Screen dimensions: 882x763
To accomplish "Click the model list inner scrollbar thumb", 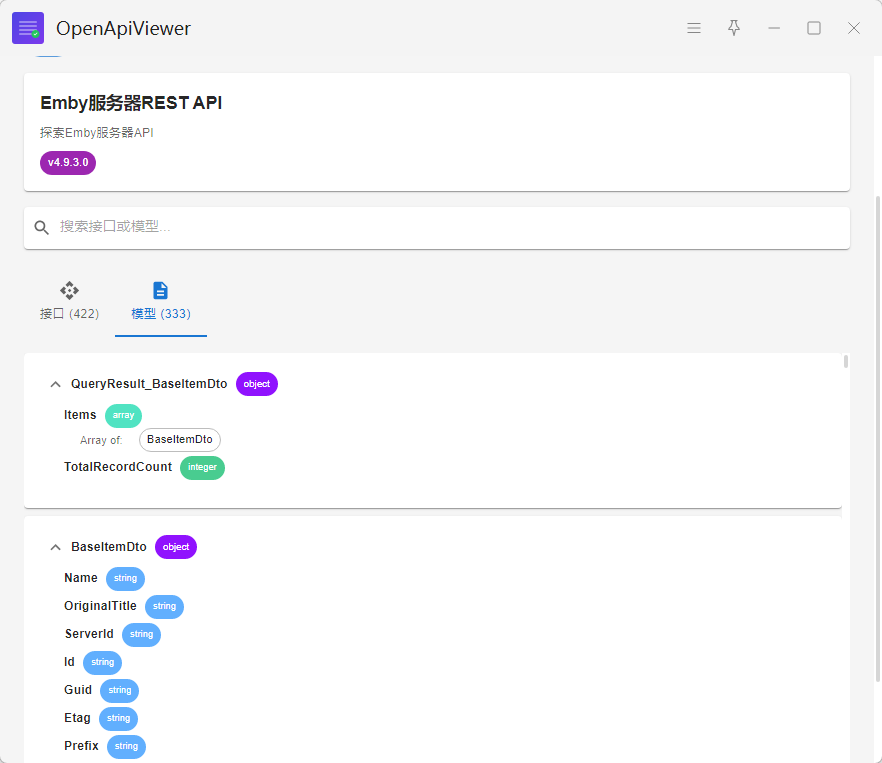I will [846, 362].
